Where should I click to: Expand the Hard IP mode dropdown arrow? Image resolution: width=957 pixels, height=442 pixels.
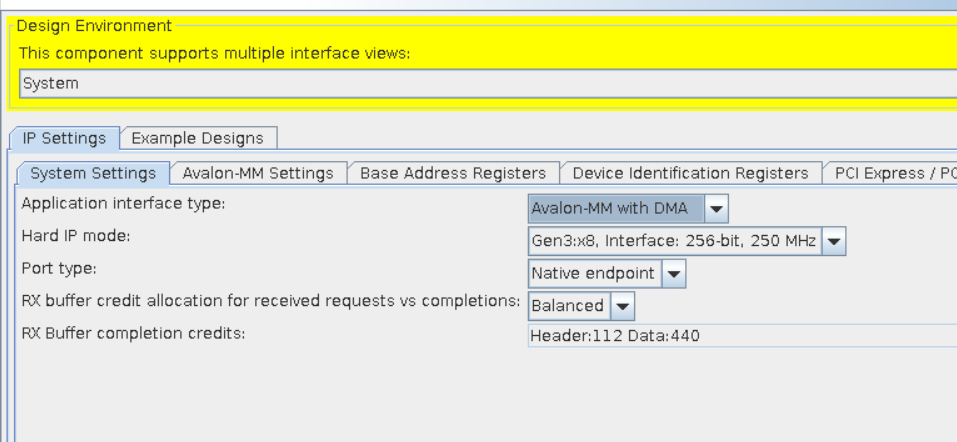coord(835,240)
